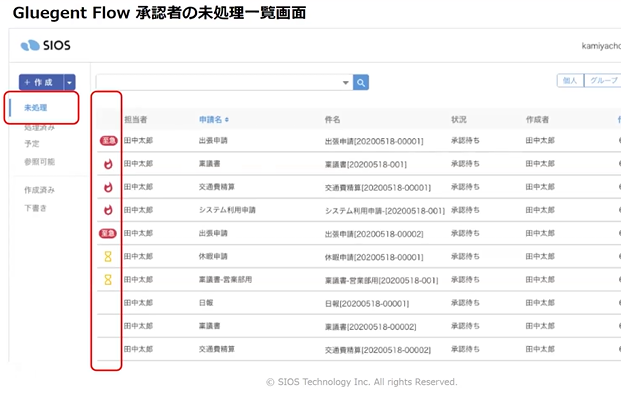Screen dimensions: 621x403
Task: Click 稟議書-営業部用 in the 申請名 column
Action: [x=225, y=279]
